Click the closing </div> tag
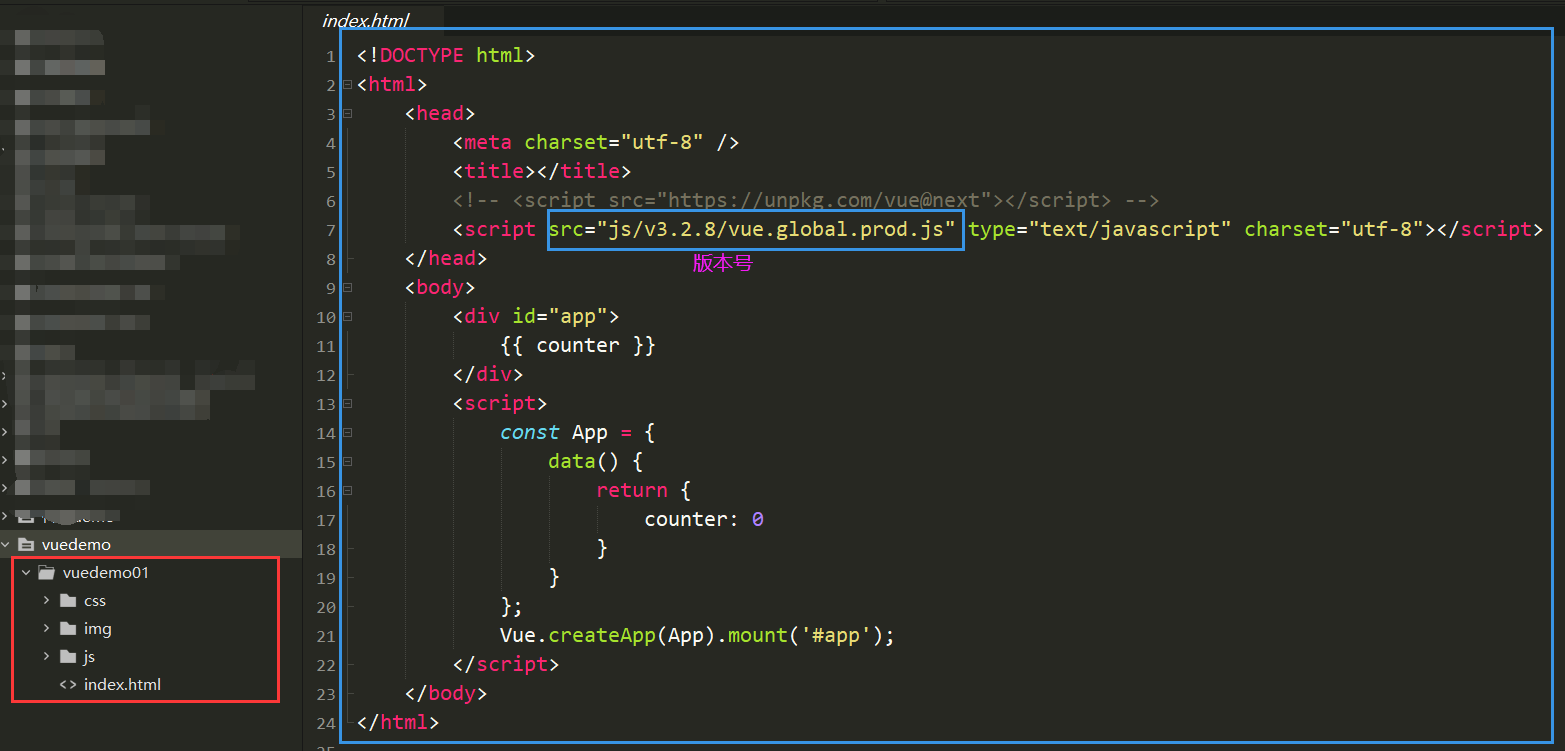 488,375
